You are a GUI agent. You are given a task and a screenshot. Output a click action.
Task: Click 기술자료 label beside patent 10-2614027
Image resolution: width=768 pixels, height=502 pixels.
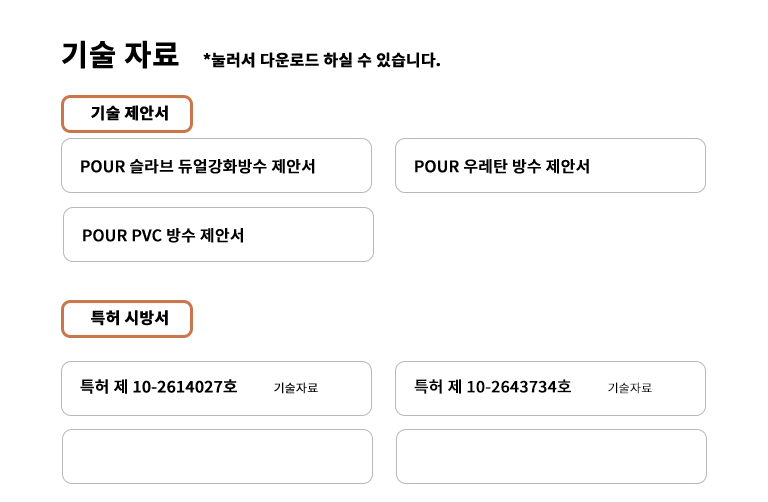(x=296, y=388)
